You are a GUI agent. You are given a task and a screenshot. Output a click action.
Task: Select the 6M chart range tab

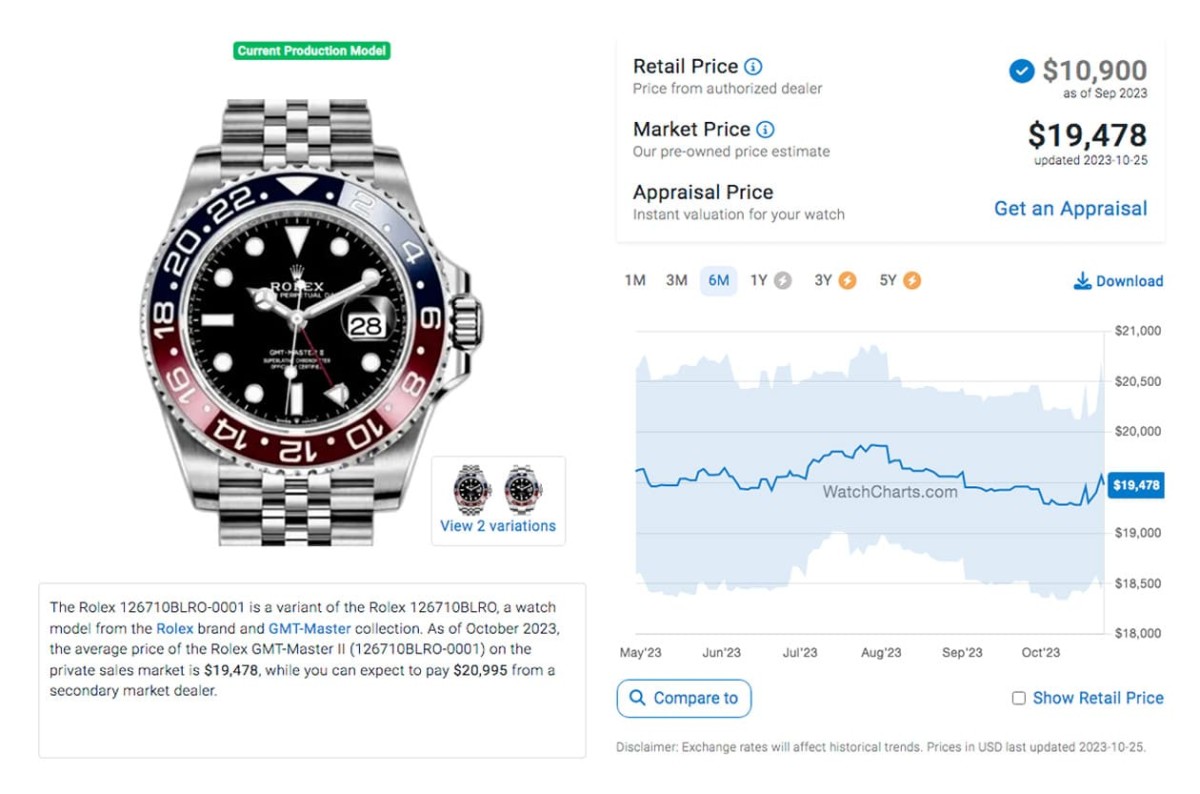[718, 281]
